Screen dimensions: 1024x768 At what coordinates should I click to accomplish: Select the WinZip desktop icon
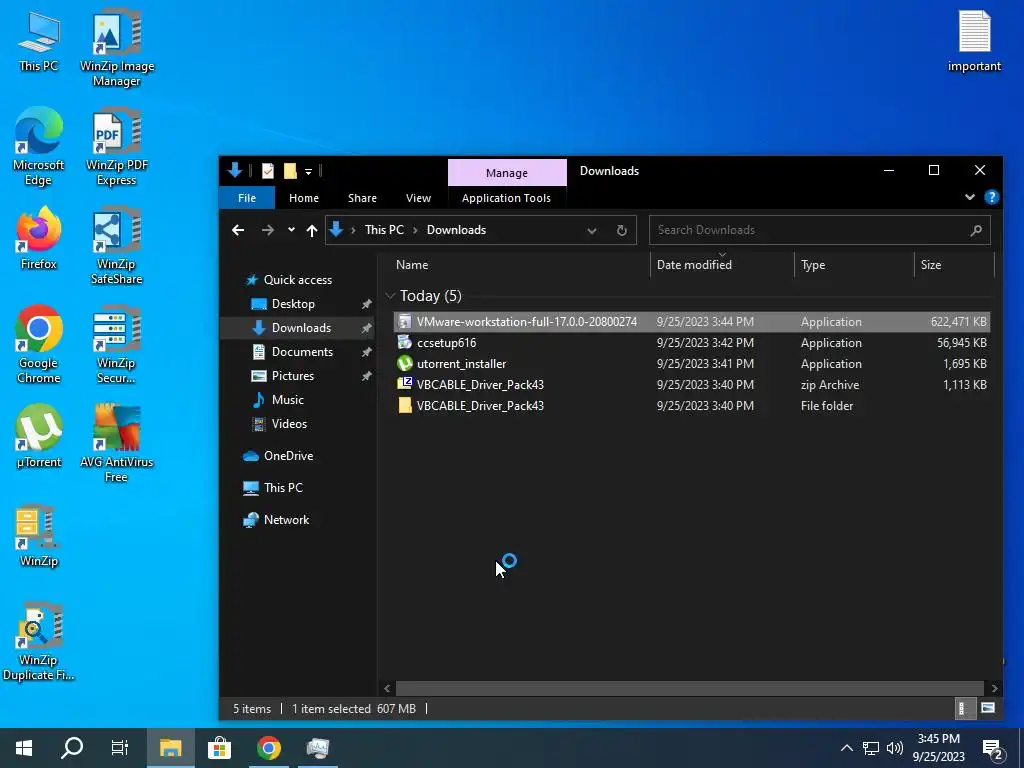[x=39, y=536]
